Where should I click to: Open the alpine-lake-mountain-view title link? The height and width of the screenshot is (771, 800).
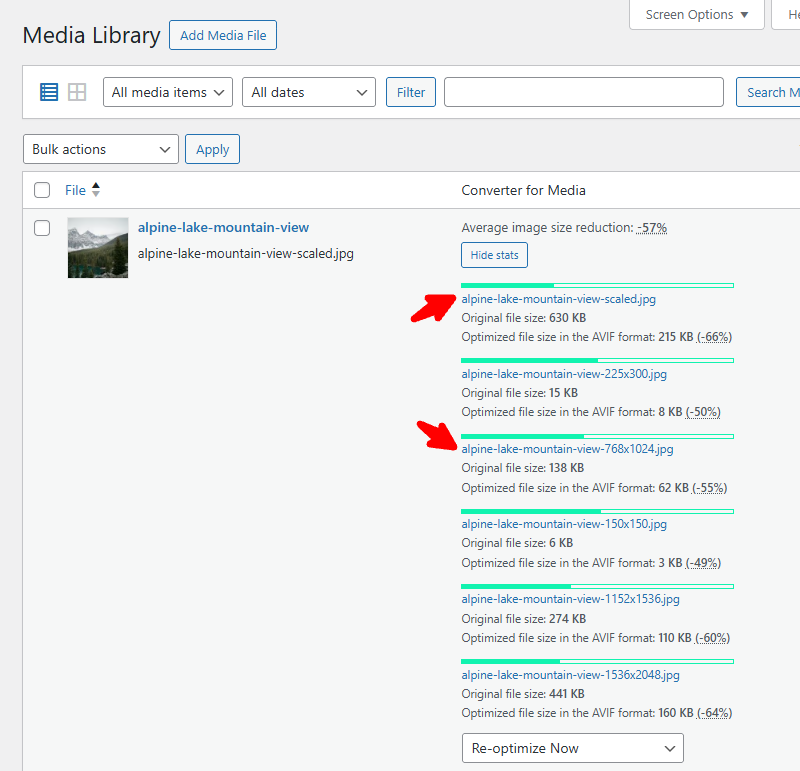(x=223, y=228)
